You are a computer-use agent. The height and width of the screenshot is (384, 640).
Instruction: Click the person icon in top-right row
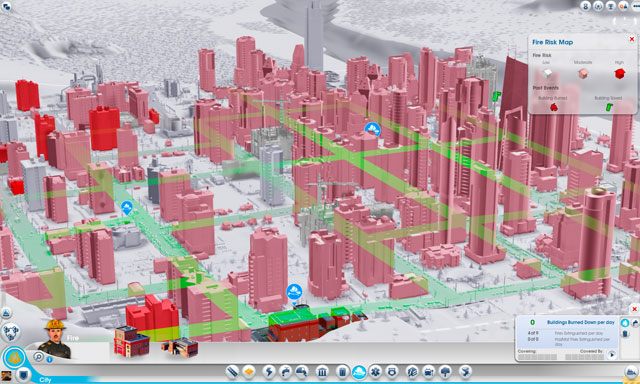pos(586,6)
